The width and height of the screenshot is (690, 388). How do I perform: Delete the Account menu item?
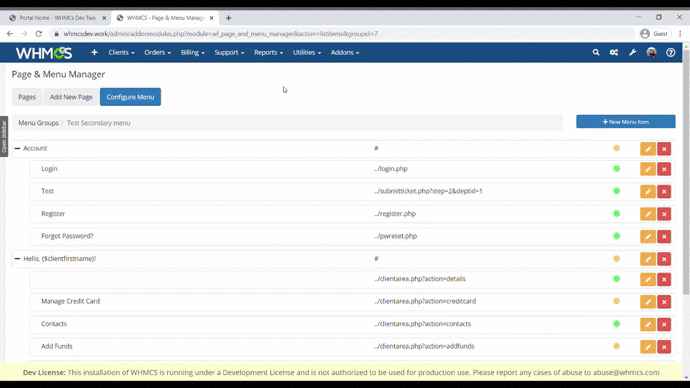point(664,149)
